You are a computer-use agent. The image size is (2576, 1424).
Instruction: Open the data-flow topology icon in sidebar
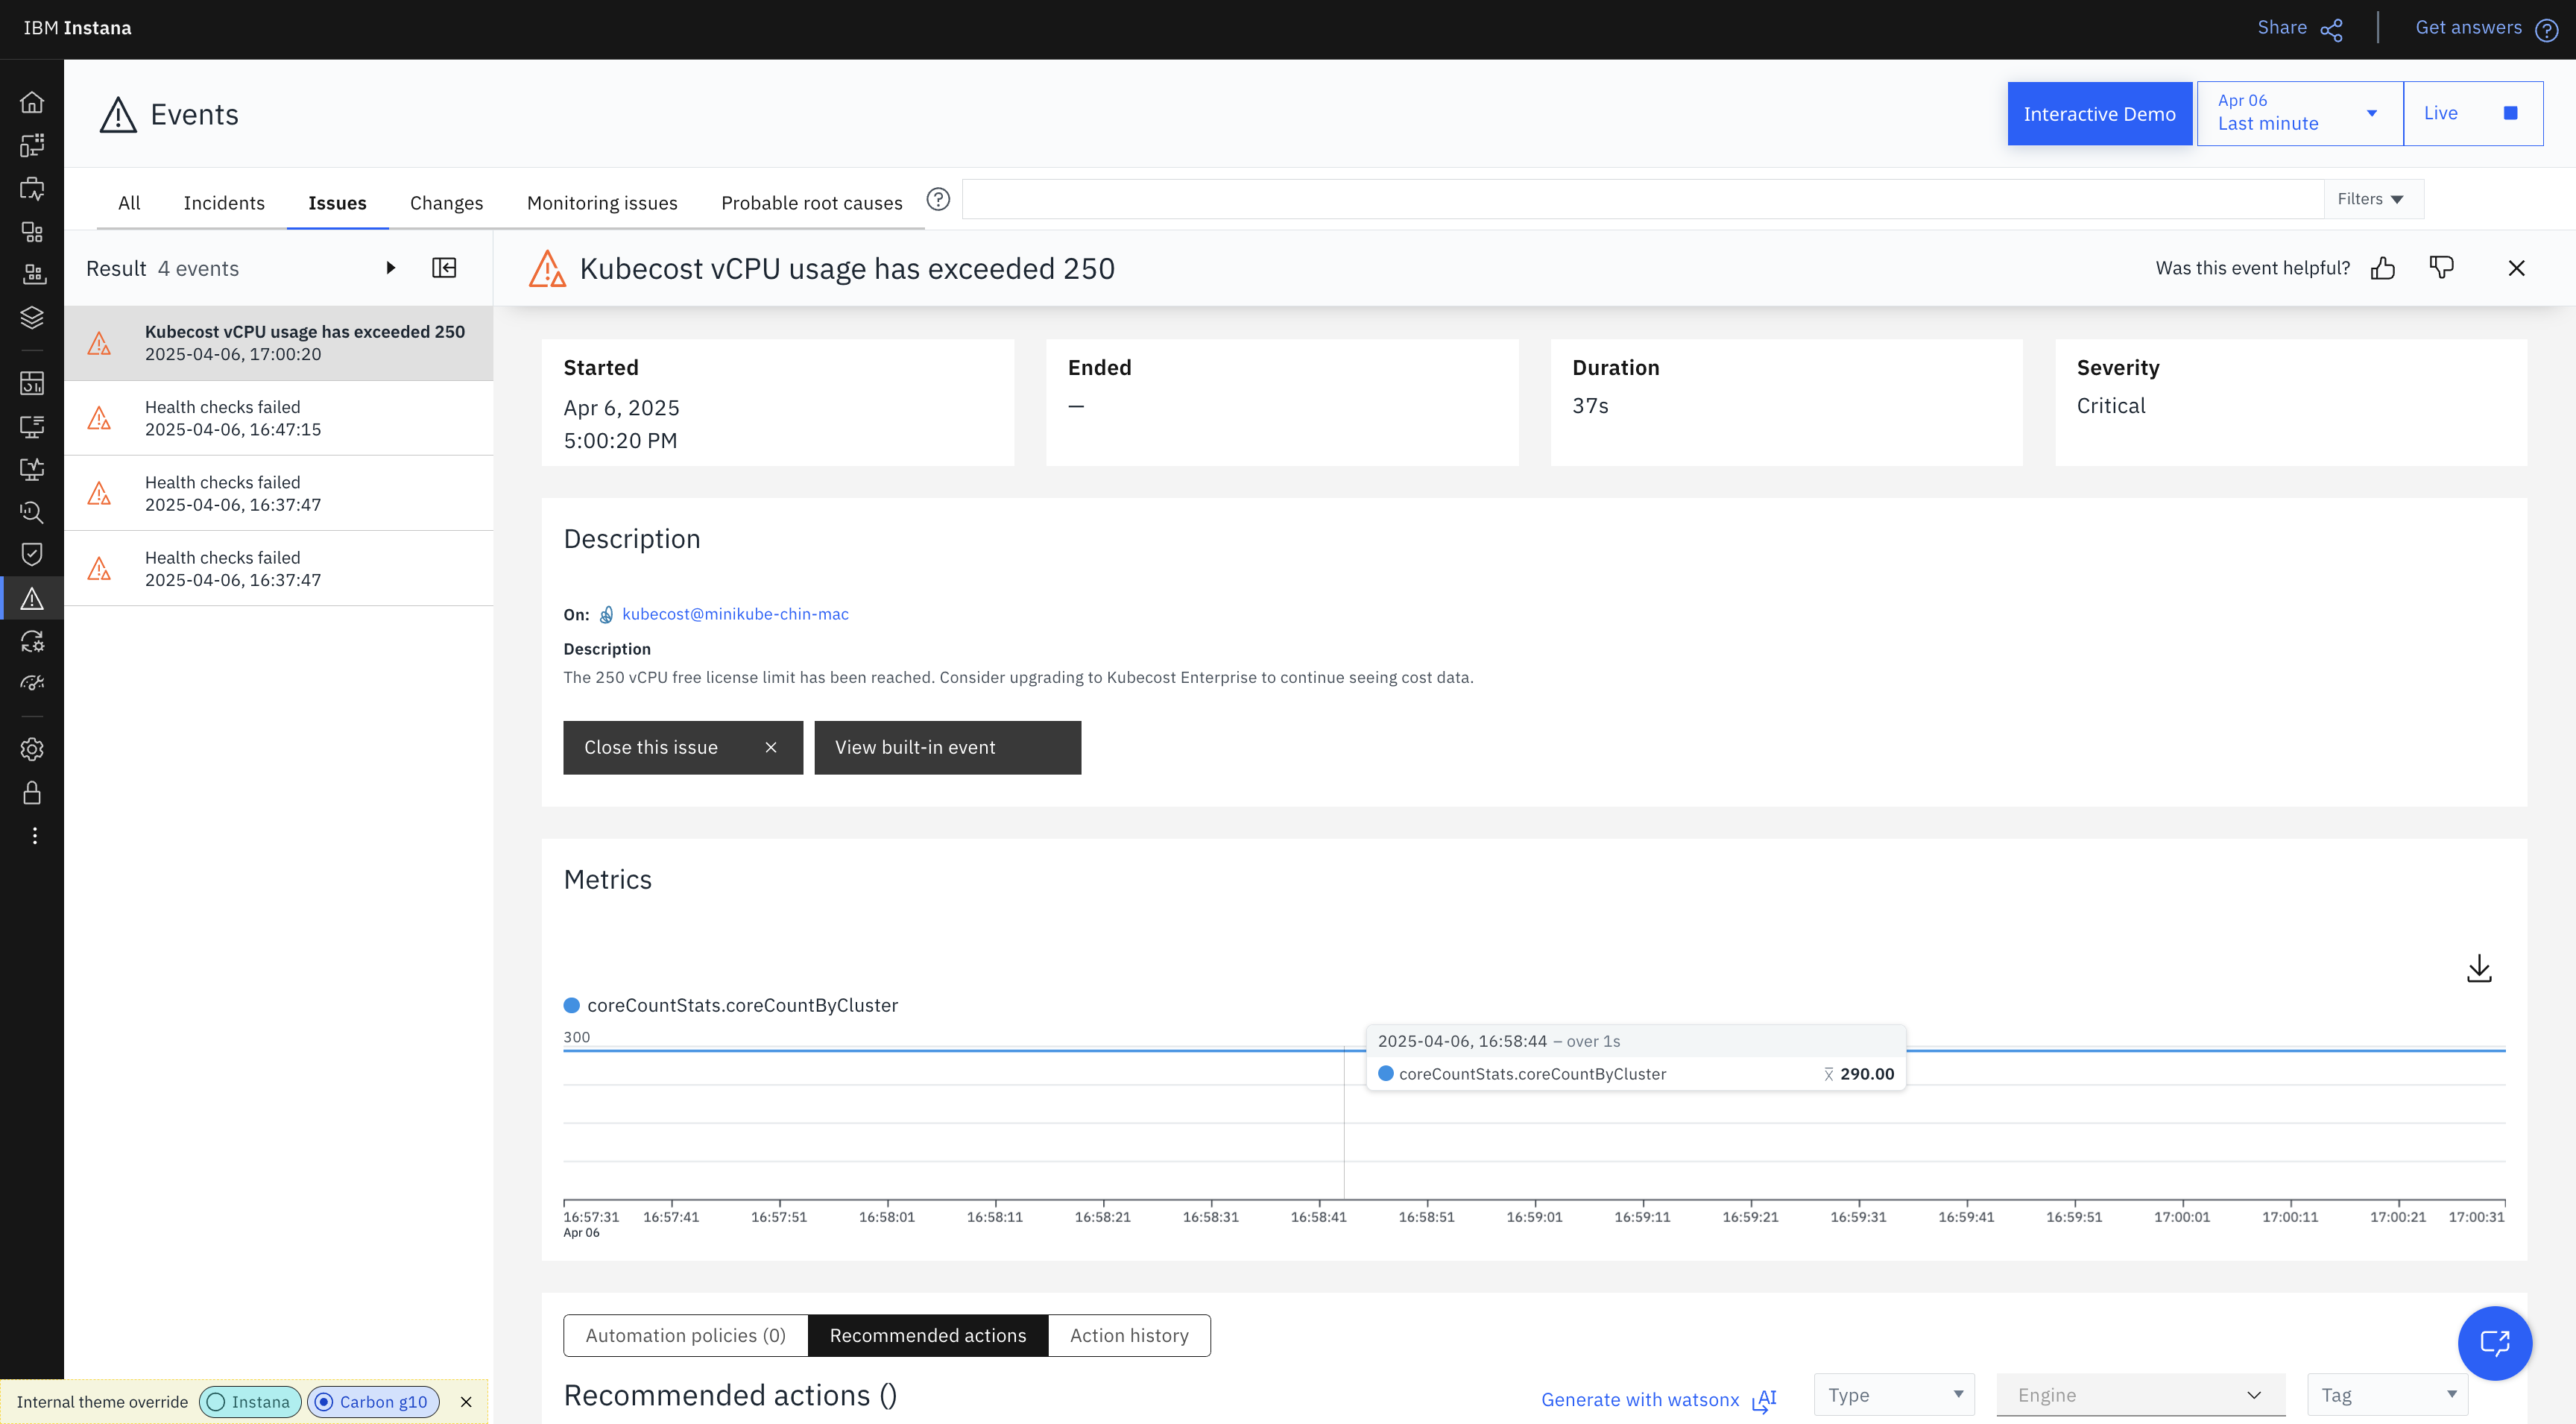coord(32,145)
